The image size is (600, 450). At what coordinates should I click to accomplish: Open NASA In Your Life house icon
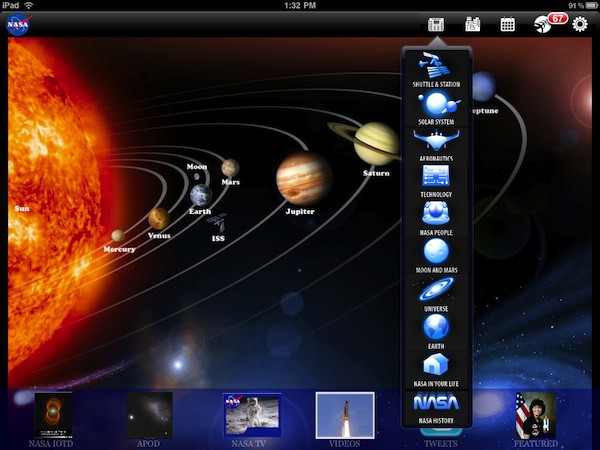(x=436, y=370)
